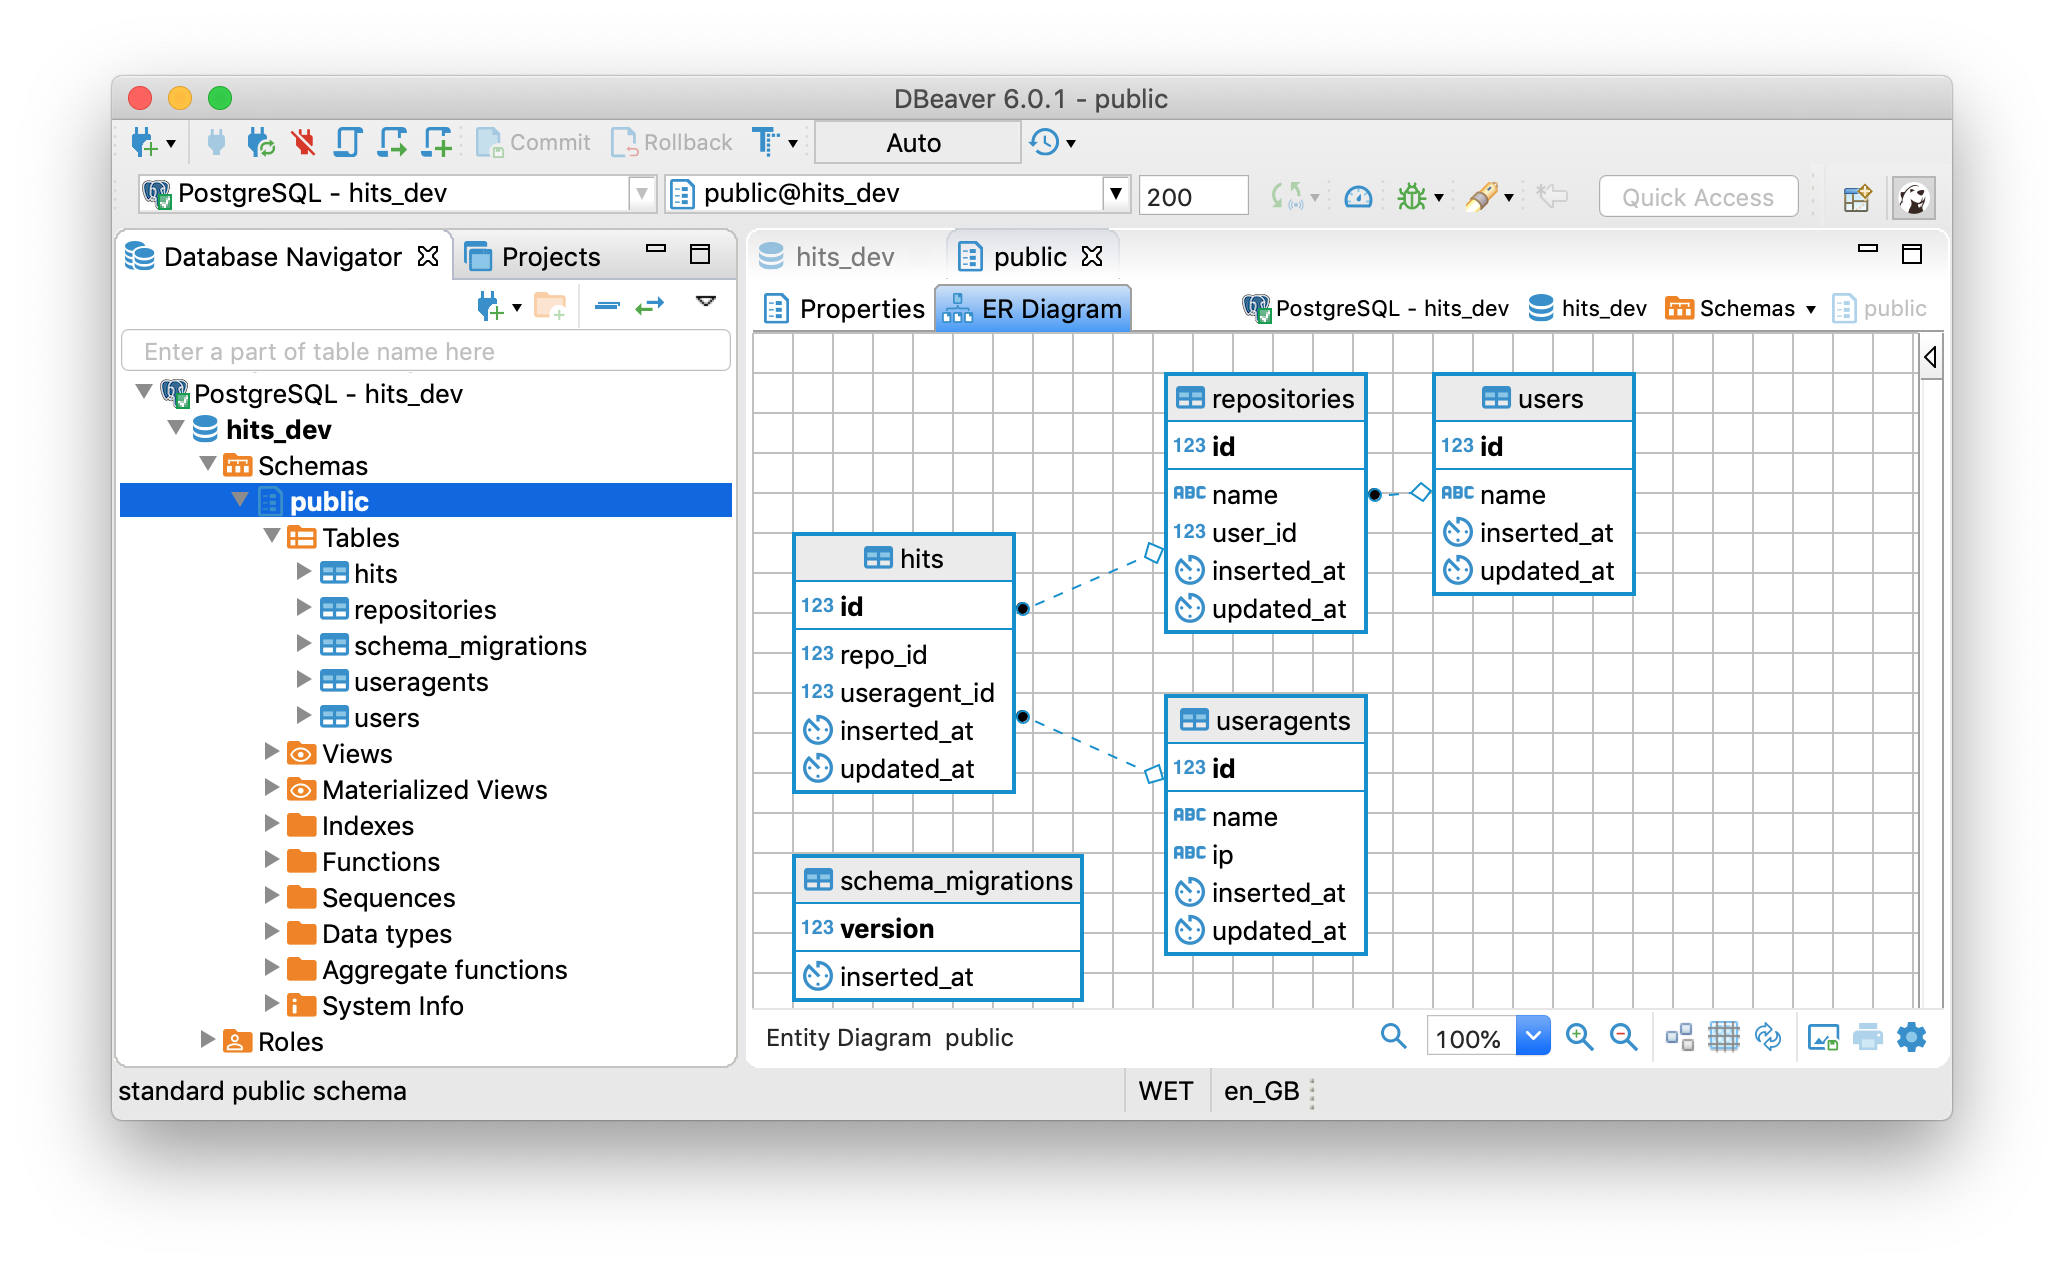Click the settings gear icon in diagram
This screenshot has height=1268, width=2064.
pyautogui.click(x=1911, y=1037)
